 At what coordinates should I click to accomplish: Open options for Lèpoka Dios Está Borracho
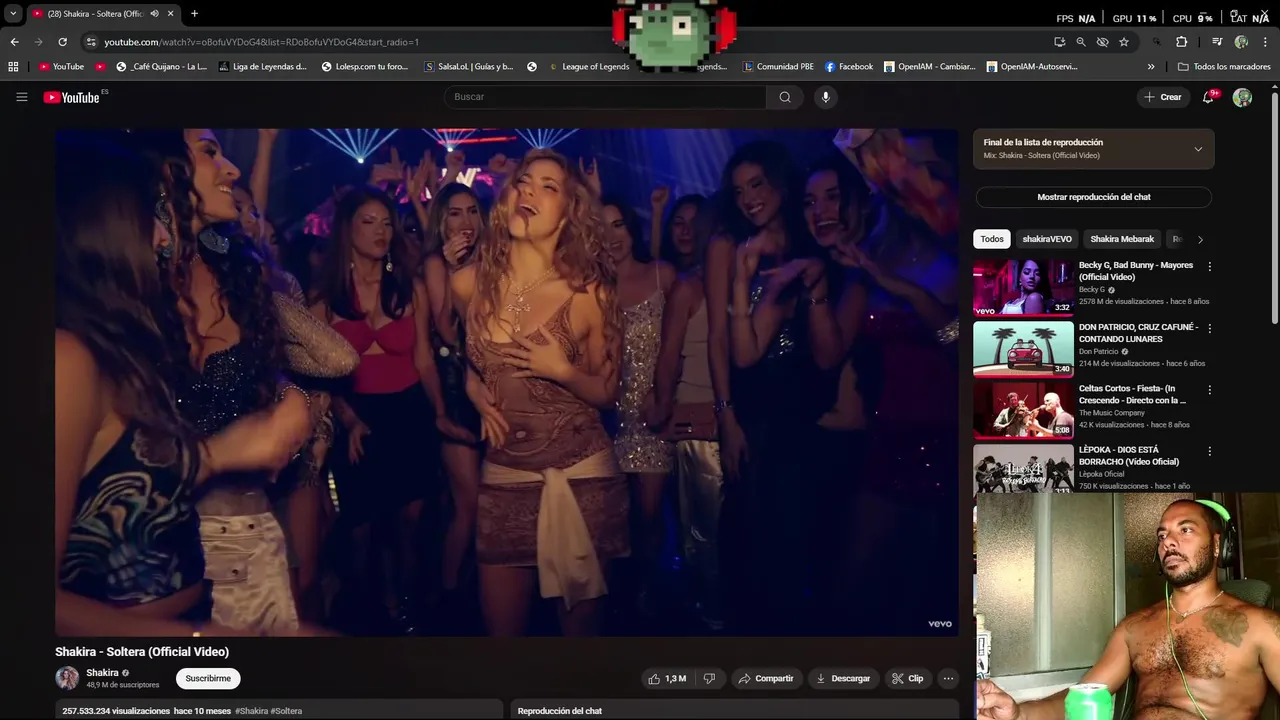pos(1209,451)
